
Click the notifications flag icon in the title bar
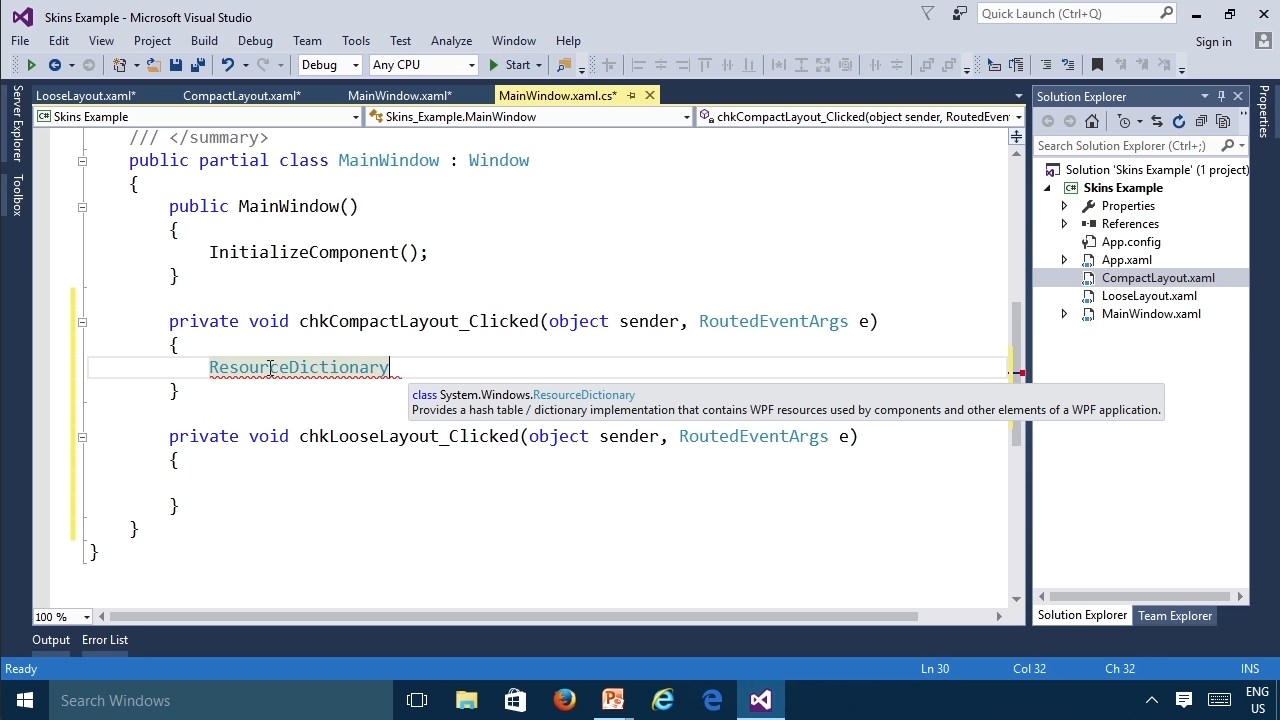(927, 14)
